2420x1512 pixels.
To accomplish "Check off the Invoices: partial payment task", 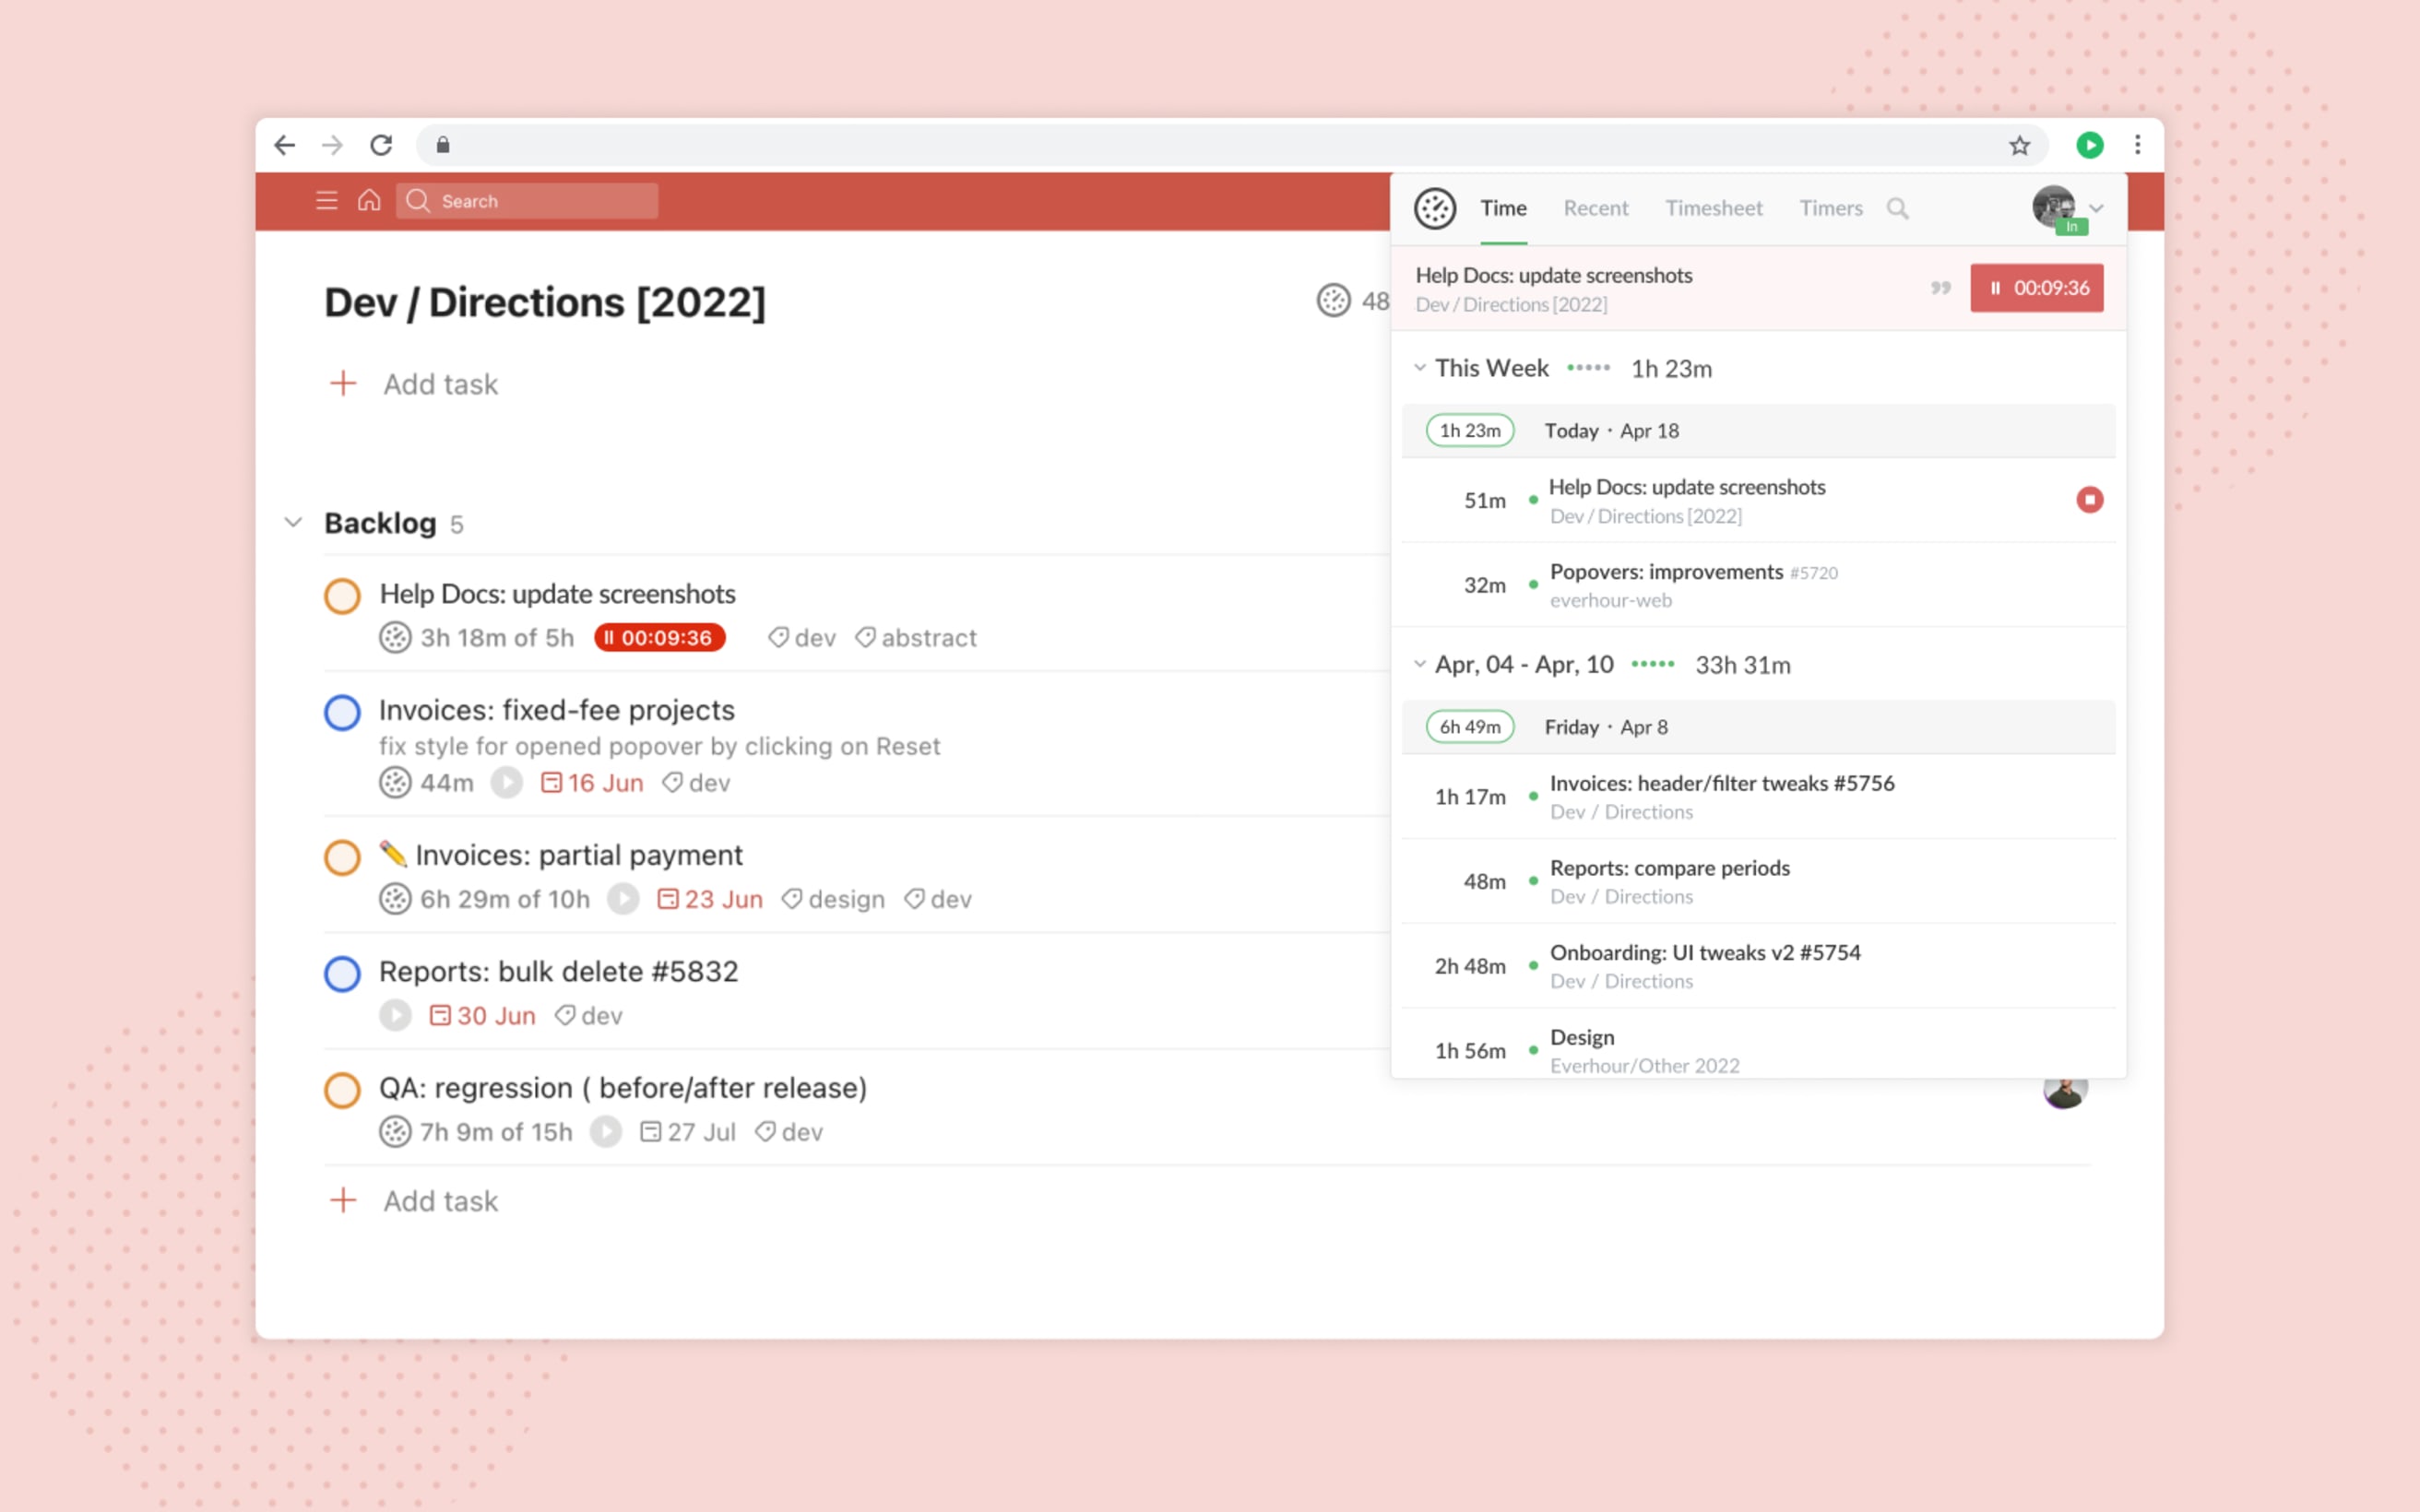I will pyautogui.click(x=342, y=857).
